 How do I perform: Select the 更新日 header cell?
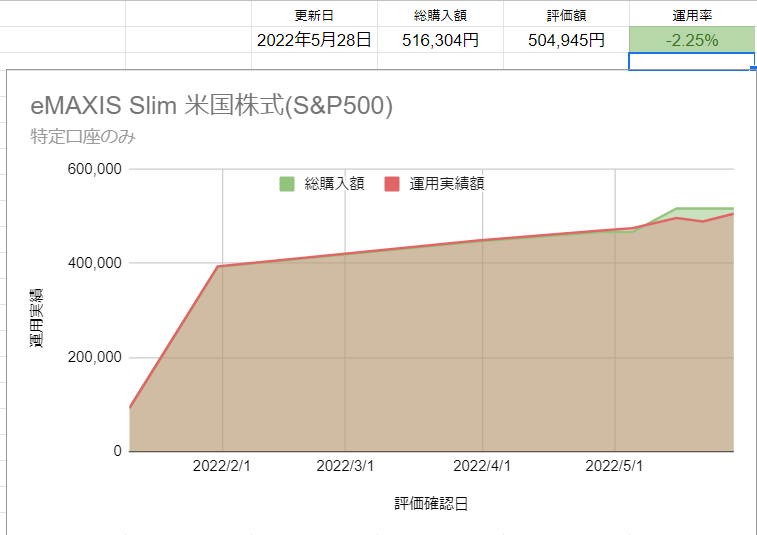(x=314, y=14)
